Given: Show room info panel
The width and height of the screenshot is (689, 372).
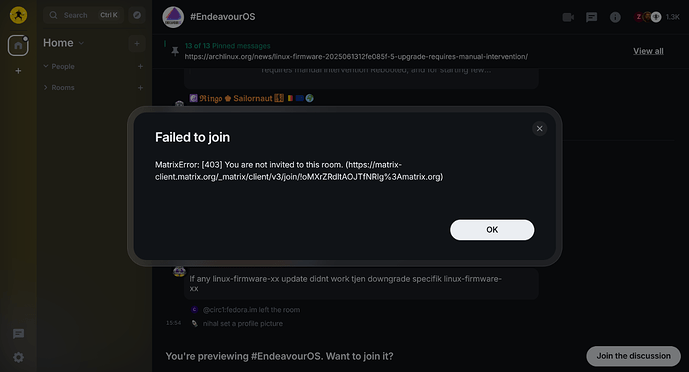Looking at the screenshot, I should [615, 17].
